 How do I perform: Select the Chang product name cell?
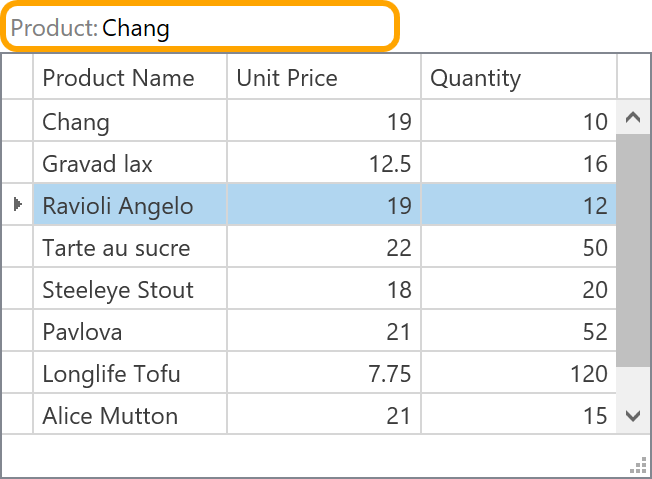[130, 122]
